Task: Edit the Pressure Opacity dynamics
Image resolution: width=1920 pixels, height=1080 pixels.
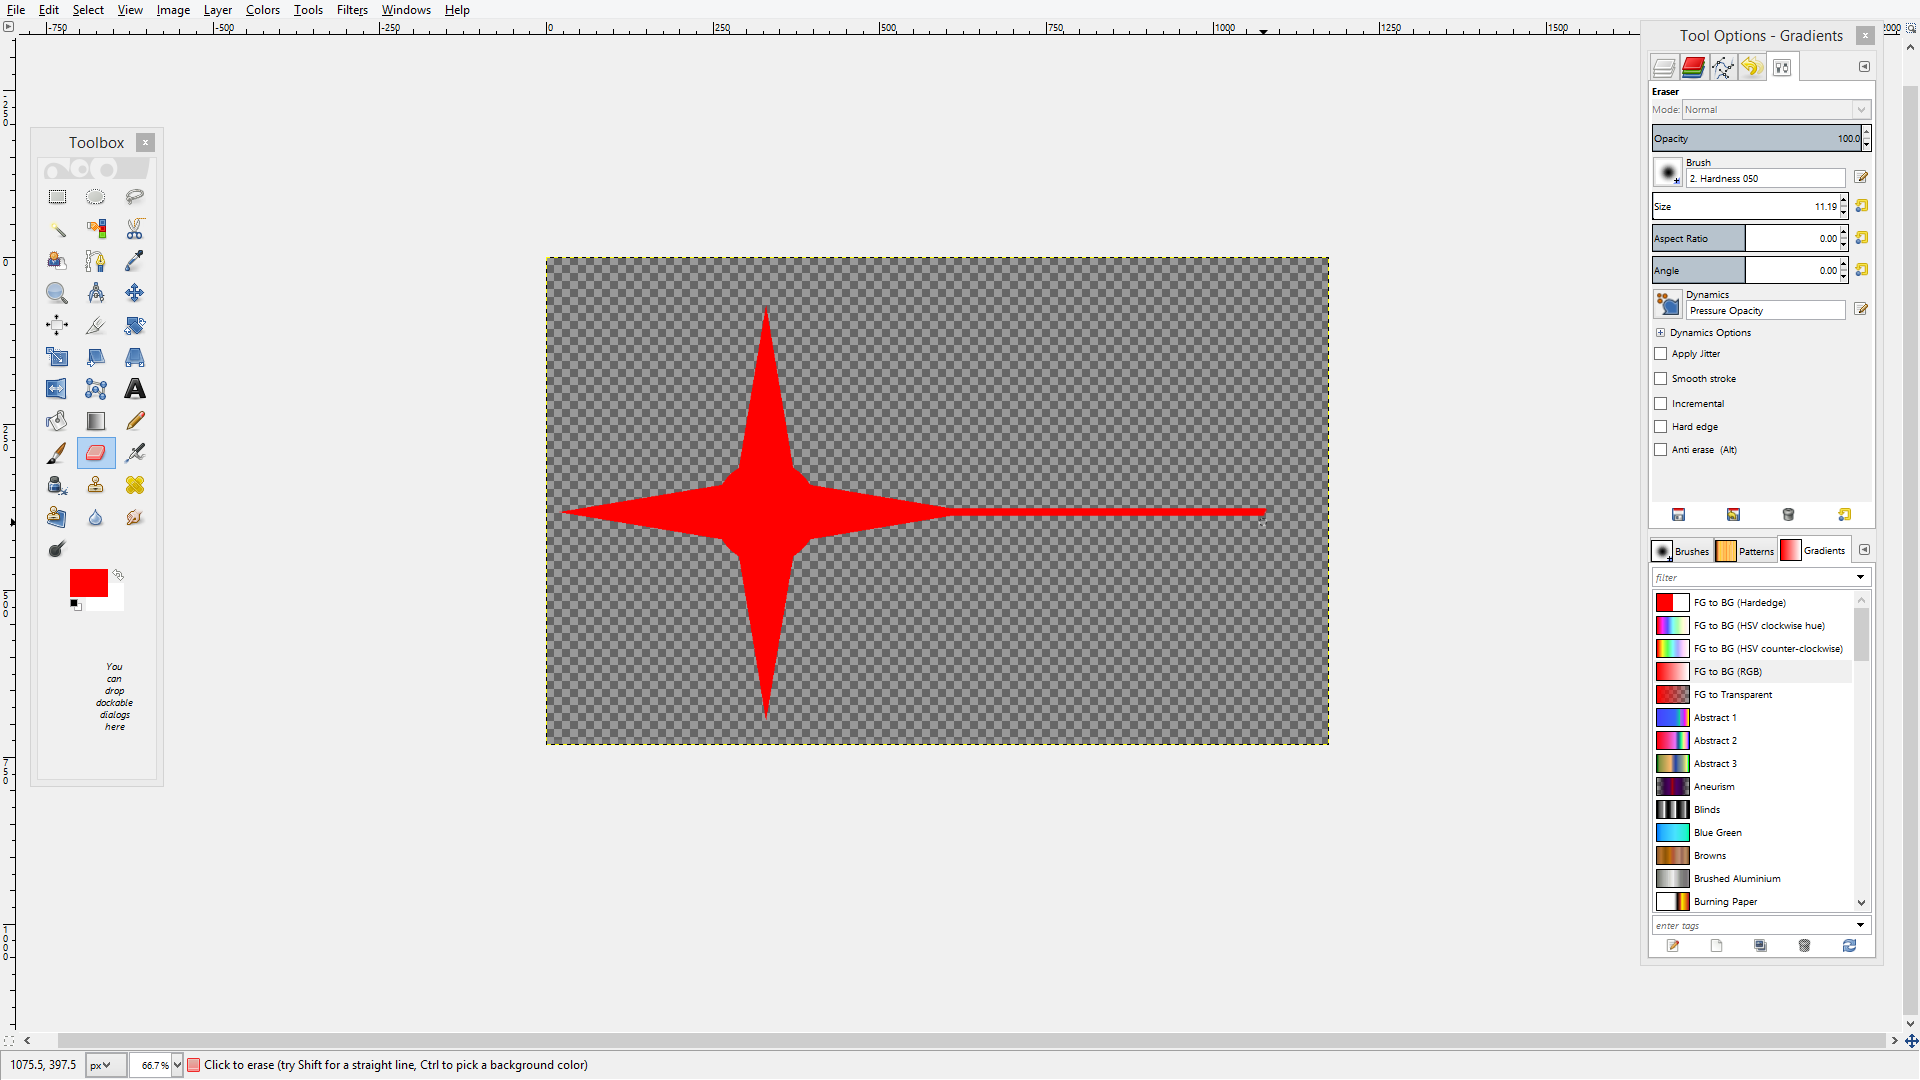Action: tap(1861, 309)
